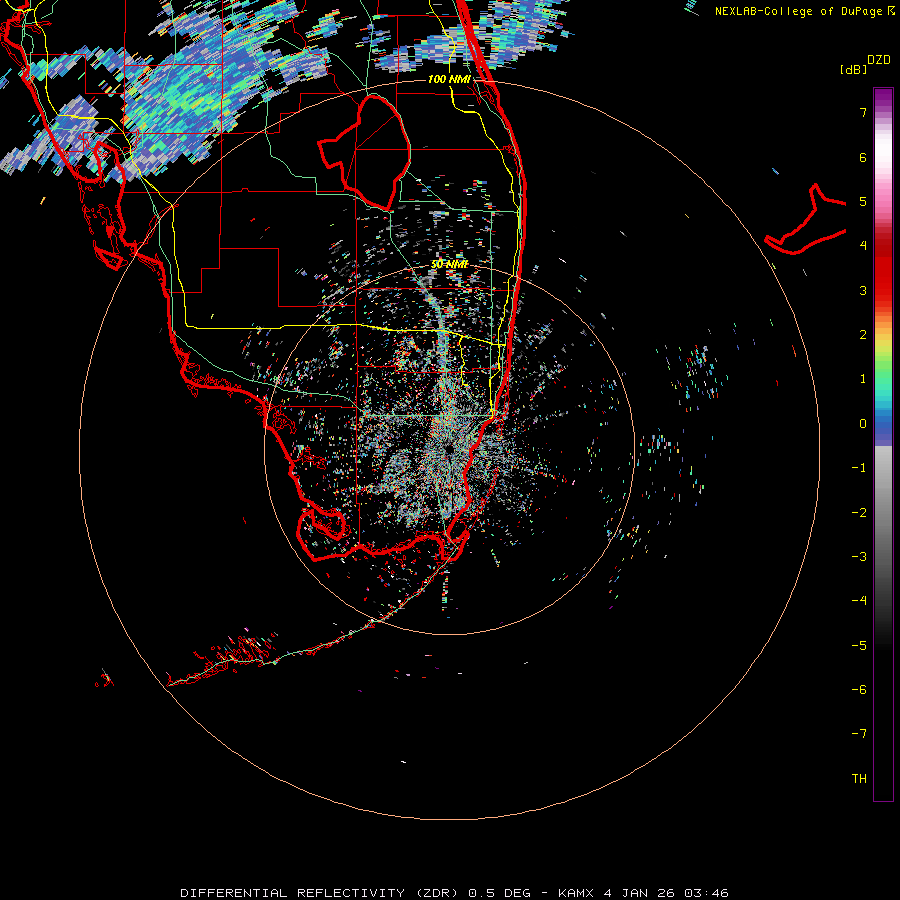The width and height of the screenshot is (900, 900).
Task: Click the radar site center dot near Miami
Action: (x=449, y=448)
